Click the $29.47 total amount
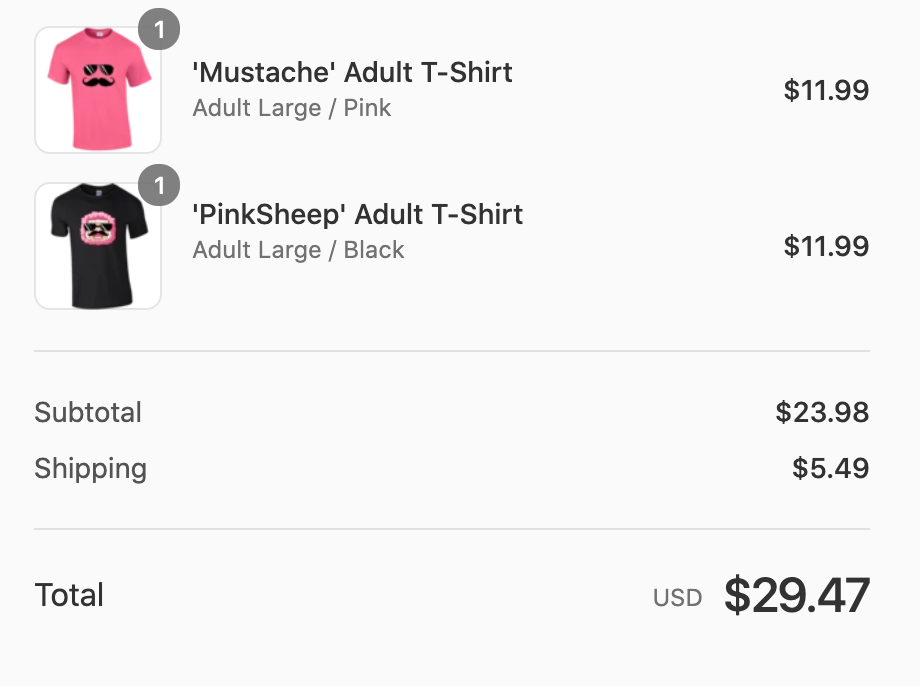The height and width of the screenshot is (686, 920). (797, 596)
